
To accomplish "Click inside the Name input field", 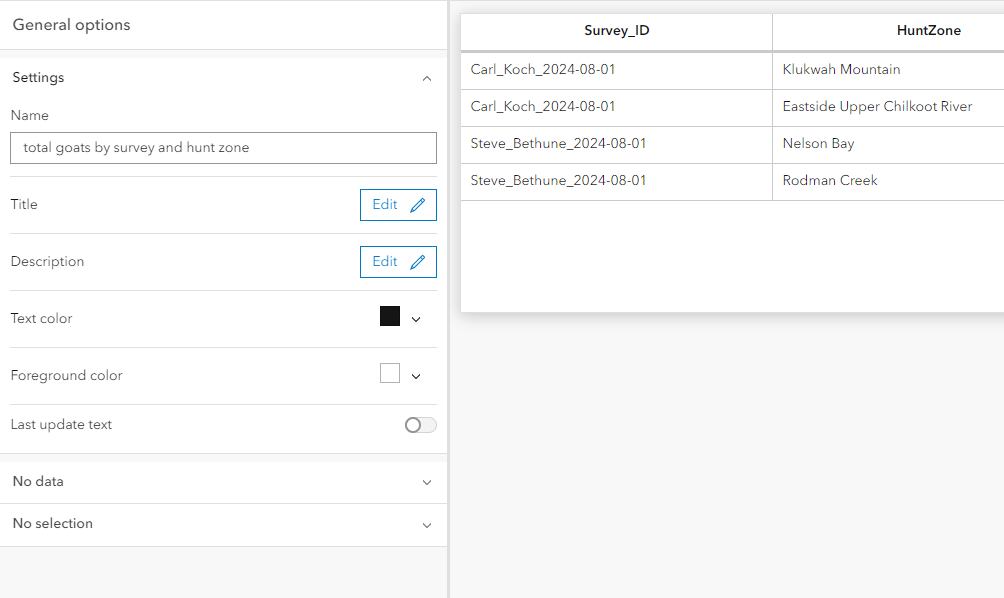I will [x=222, y=147].
